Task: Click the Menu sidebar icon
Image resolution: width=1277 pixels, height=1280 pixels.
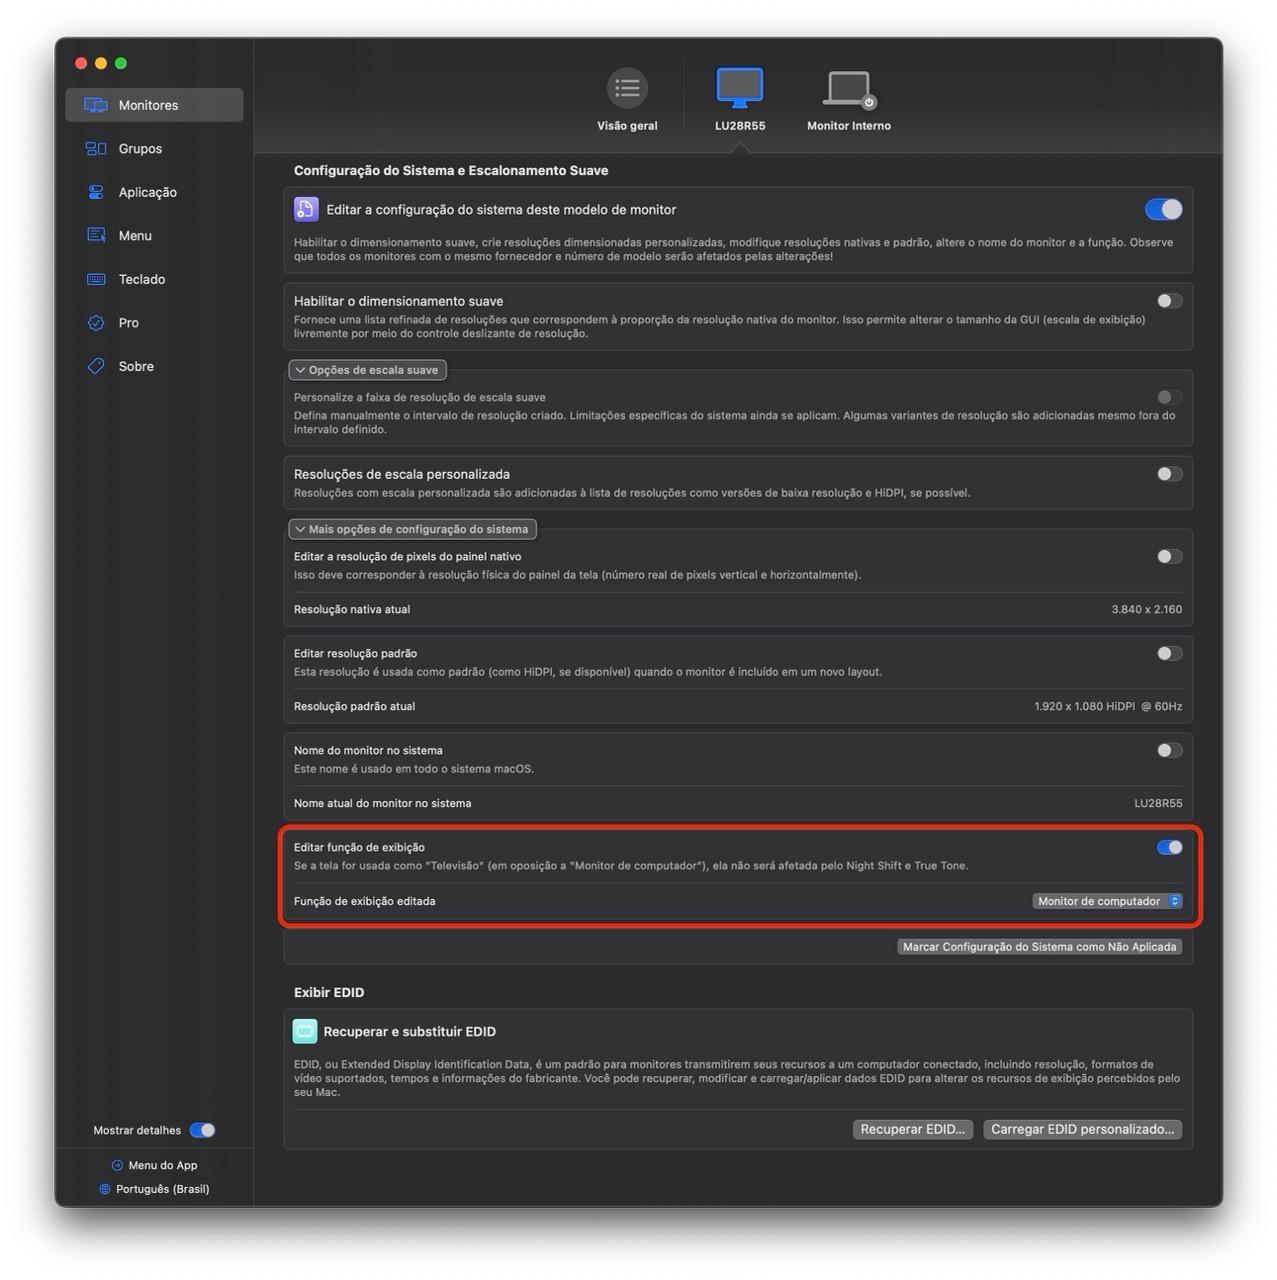Action: pyautogui.click(x=96, y=235)
